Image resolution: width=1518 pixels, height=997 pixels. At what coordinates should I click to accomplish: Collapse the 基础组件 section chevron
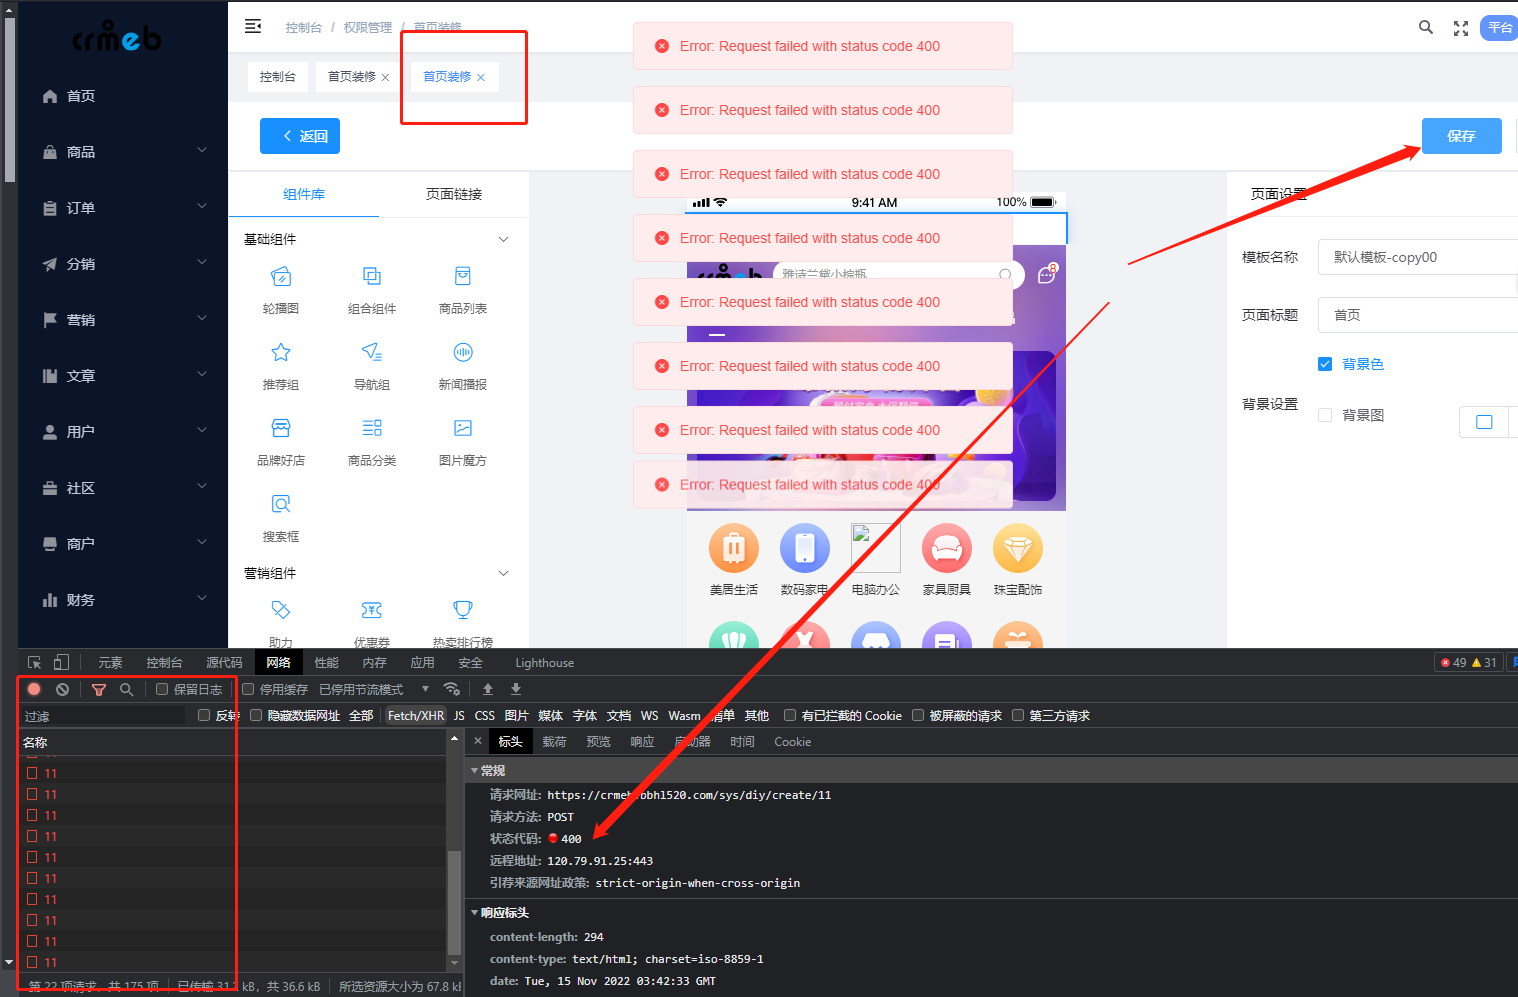[x=504, y=239]
